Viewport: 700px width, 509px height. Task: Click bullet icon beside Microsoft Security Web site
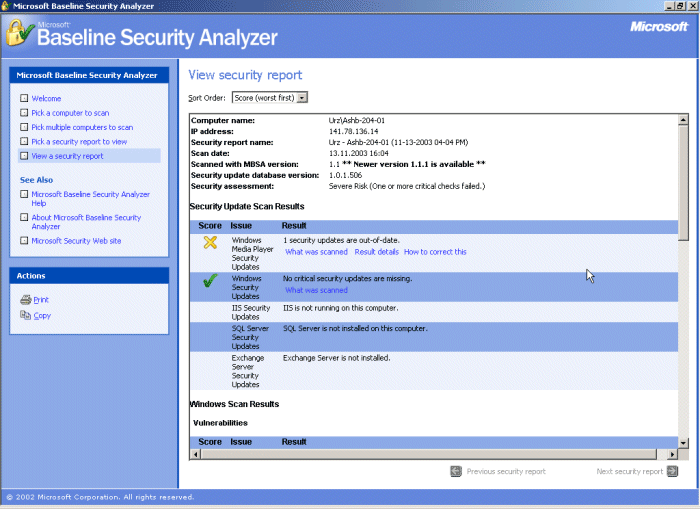click(24, 240)
